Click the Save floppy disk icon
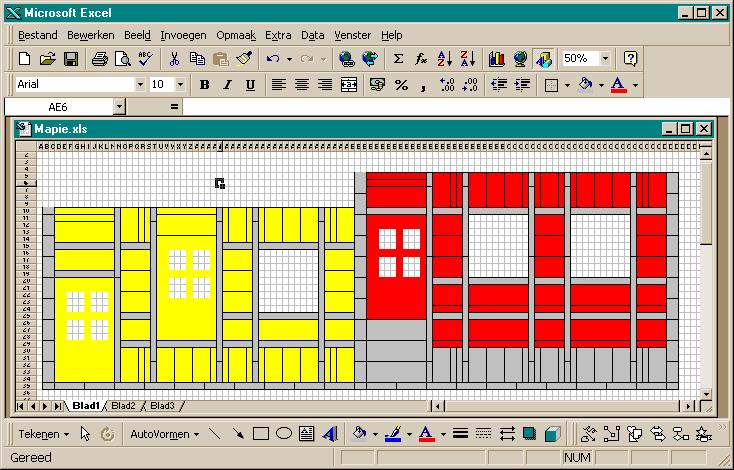Screen dimensions: 734x470 (71, 59)
